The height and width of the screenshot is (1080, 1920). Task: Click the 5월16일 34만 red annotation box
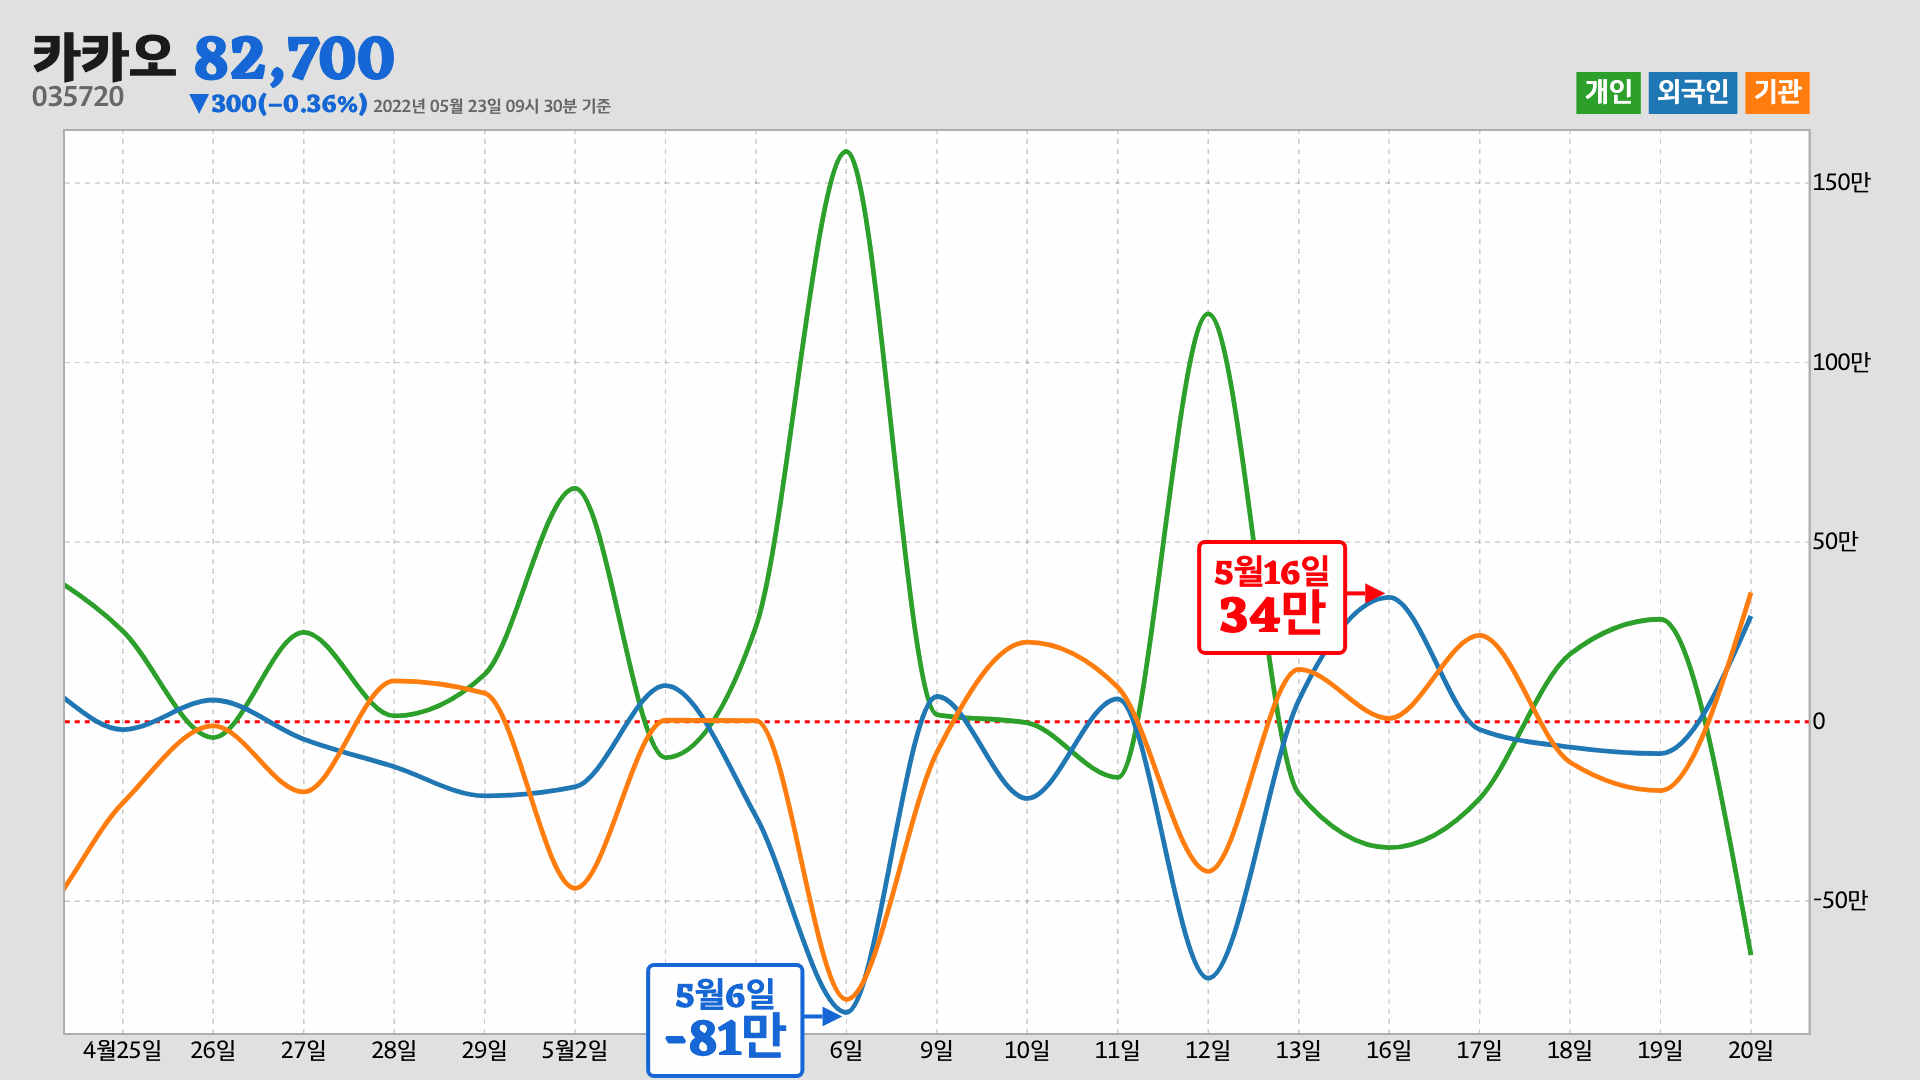1272,598
